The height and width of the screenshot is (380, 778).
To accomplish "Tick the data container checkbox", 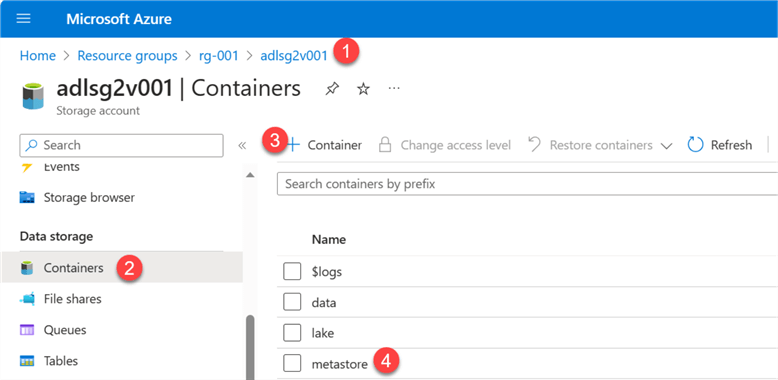I will click(292, 302).
